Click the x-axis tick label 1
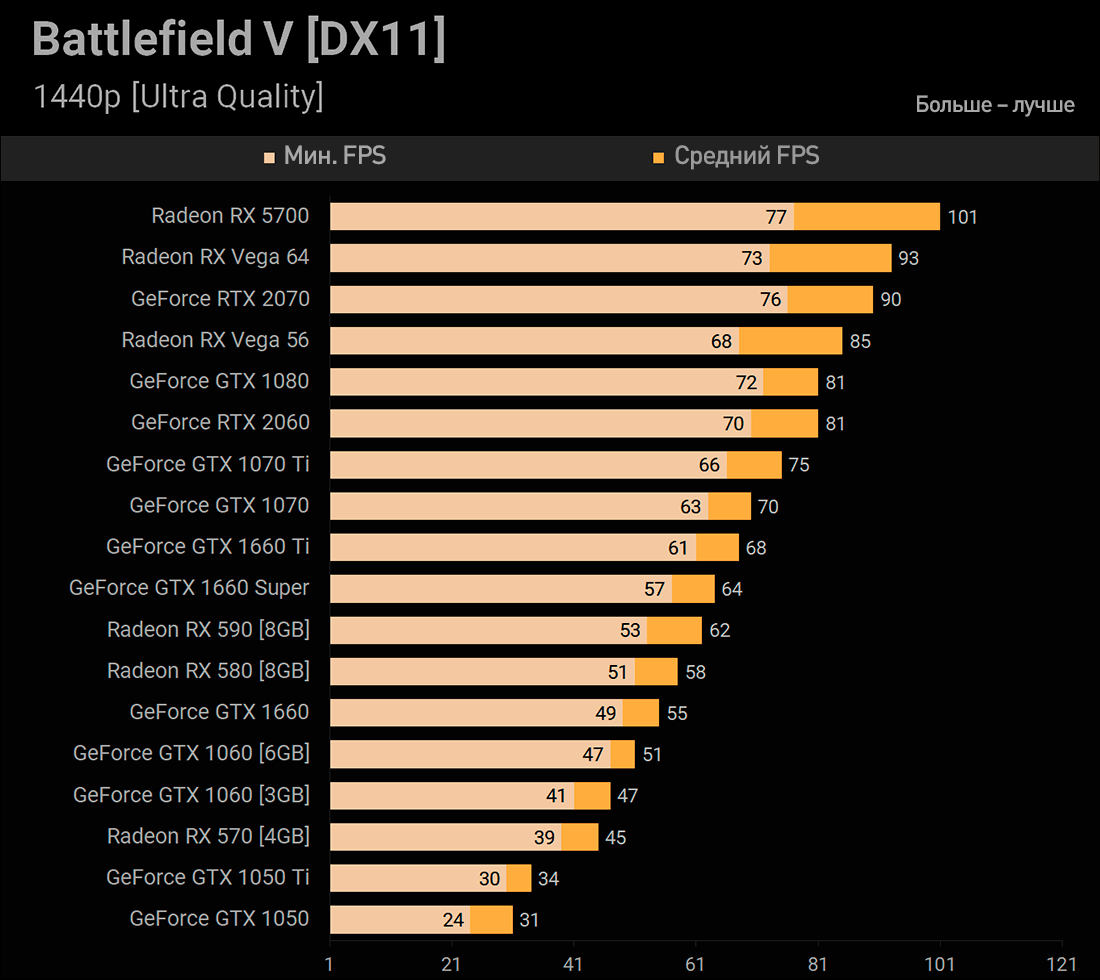Image resolution: width=1100 pixels, height=980 pixels. coord(329,965)
